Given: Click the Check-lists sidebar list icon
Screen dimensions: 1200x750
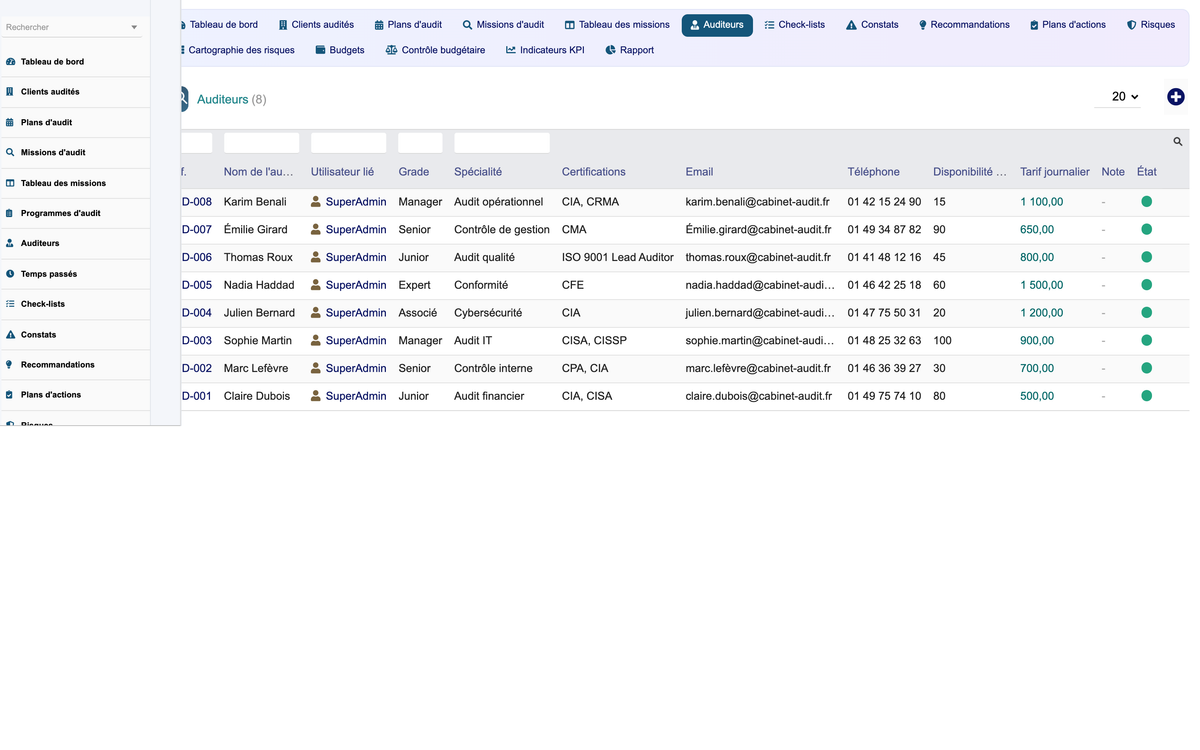Looking at the screenshot, I should click(x=10, y=304).
